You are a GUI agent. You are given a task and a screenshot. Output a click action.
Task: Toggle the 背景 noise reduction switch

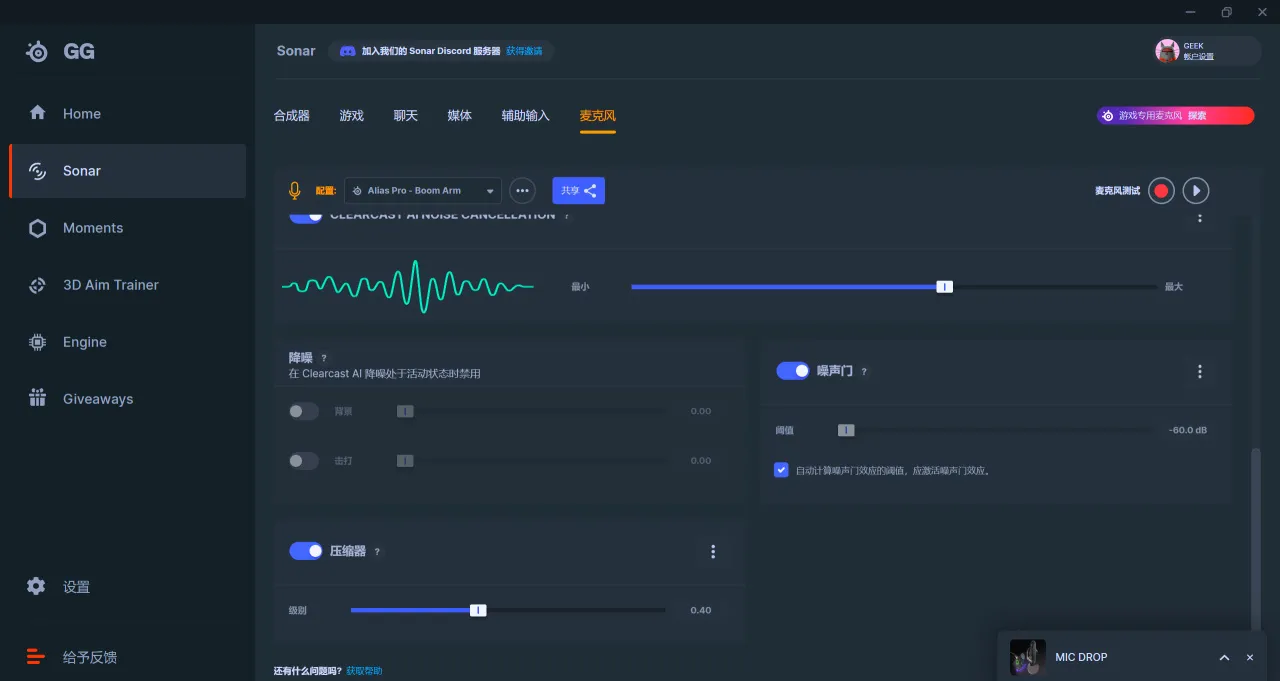(304, 411)
